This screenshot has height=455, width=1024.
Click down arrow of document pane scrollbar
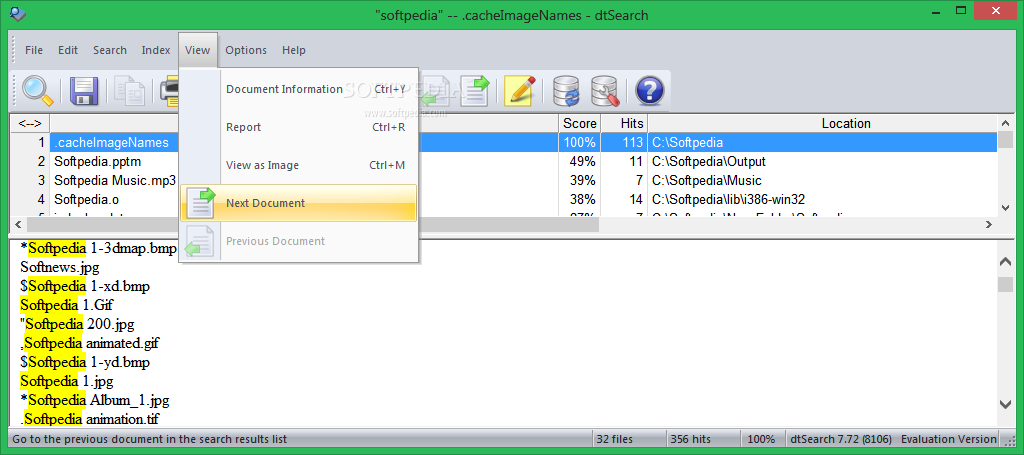tap(1006, 403)
